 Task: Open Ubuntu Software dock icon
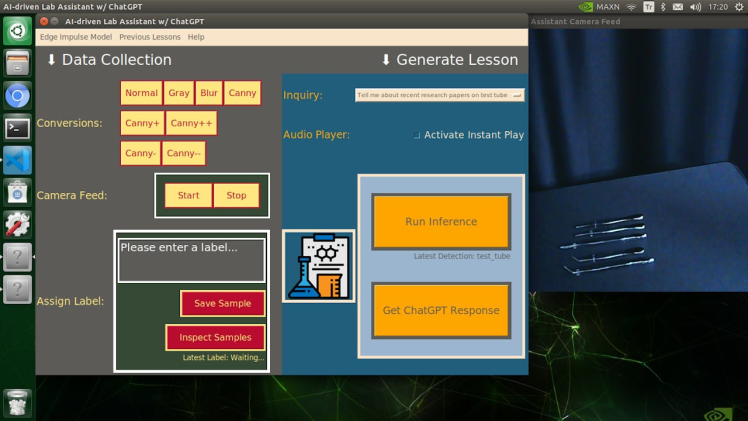click(17, 193)
